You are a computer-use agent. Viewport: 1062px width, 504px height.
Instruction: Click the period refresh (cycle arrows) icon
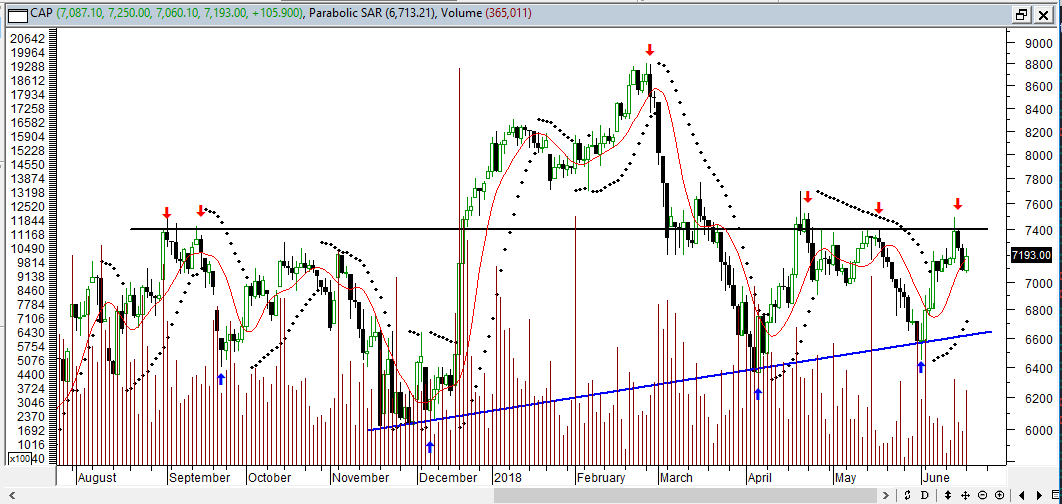click(x=908, y=495)
